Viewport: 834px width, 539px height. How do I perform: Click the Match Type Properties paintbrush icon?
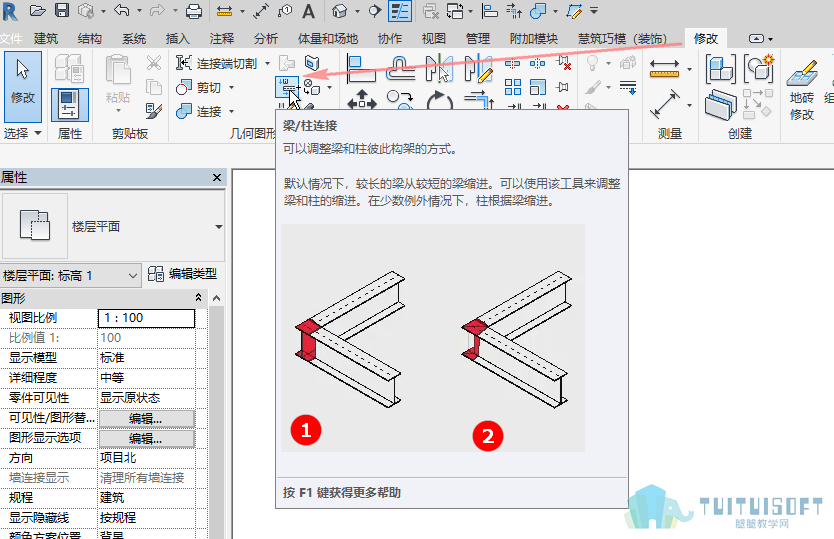(x=154, y=111)
